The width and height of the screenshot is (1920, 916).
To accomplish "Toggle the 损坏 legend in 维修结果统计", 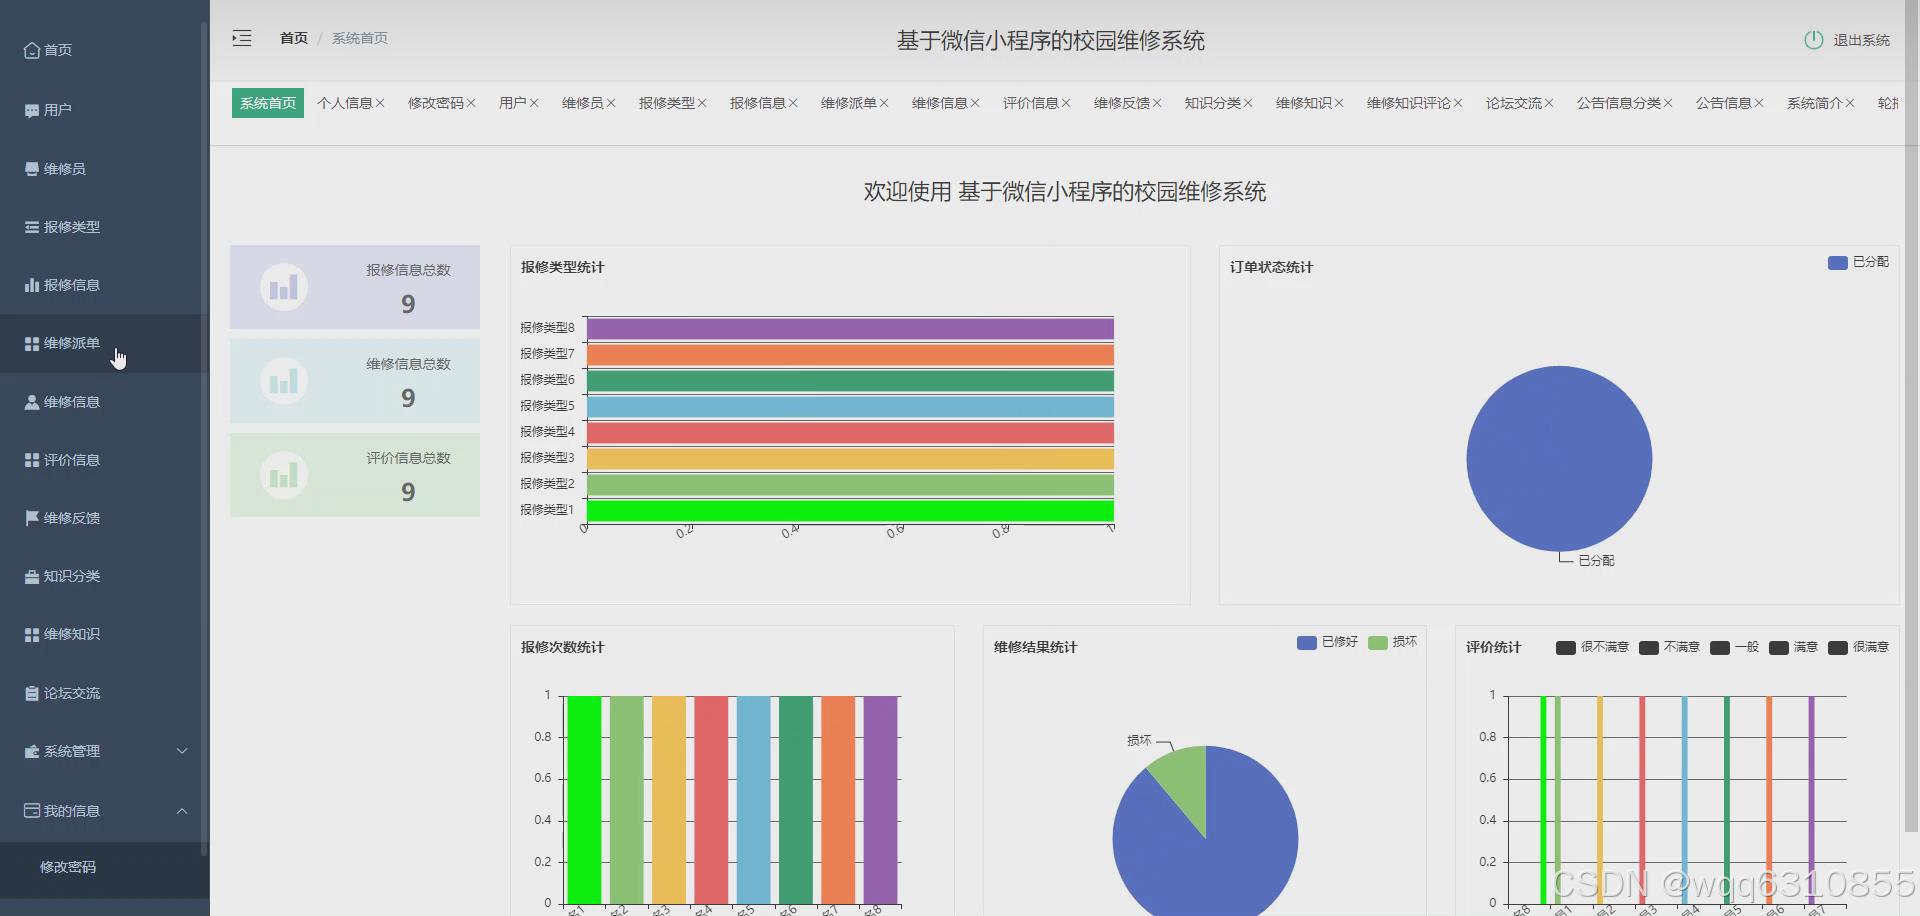I will (1393, 643).
